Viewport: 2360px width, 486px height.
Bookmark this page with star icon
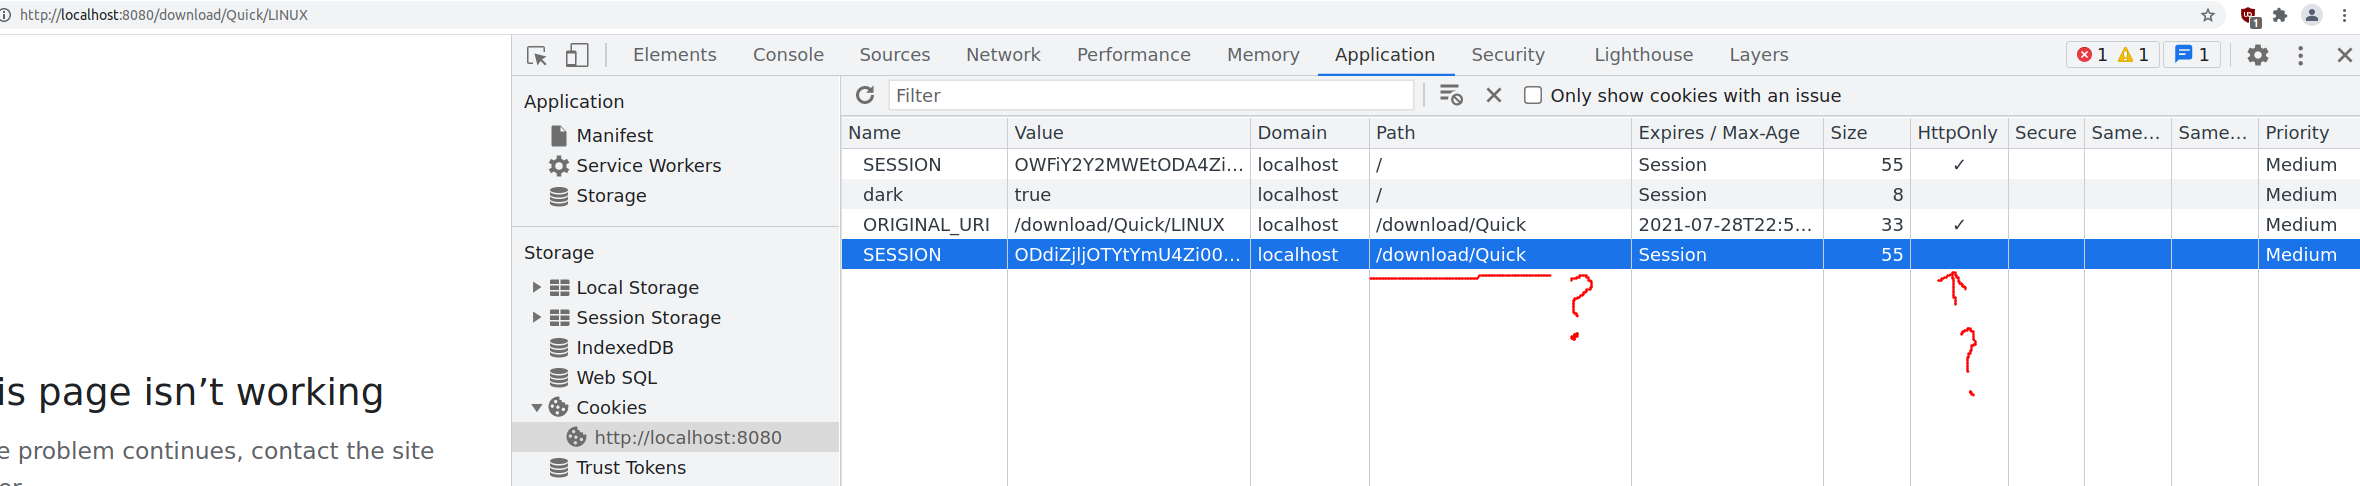point(2208,15)
